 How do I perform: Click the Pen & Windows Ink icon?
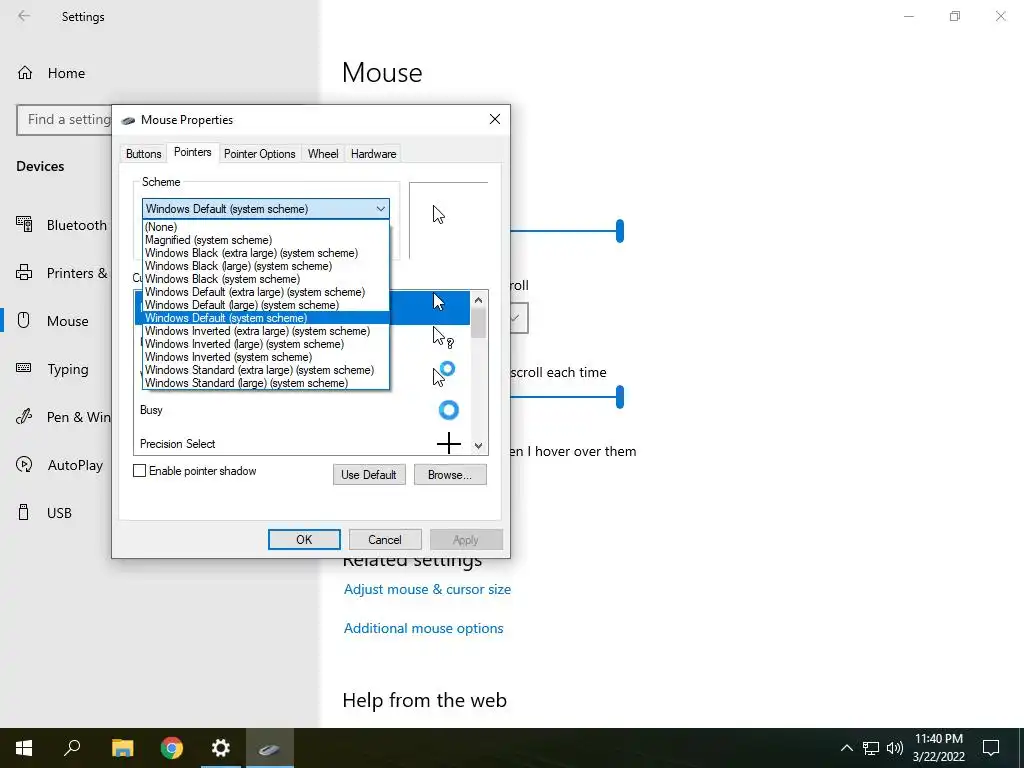click(24, 417)
